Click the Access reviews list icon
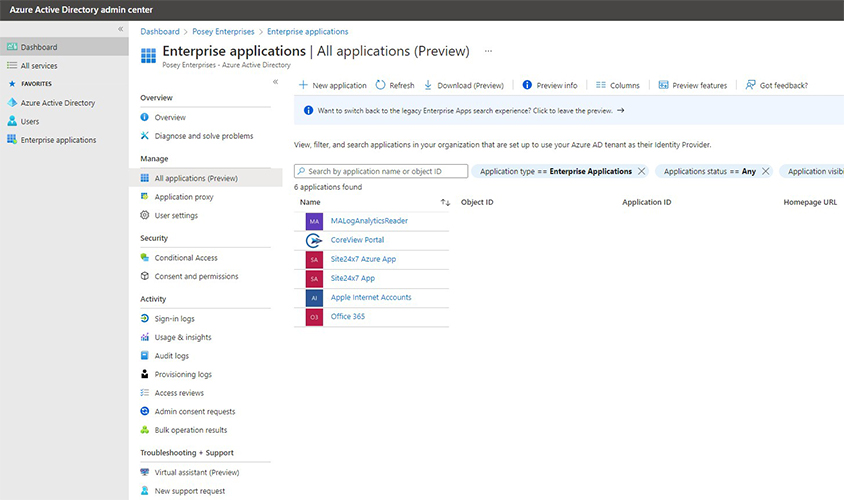844x500 pixels. click(144, 392)
